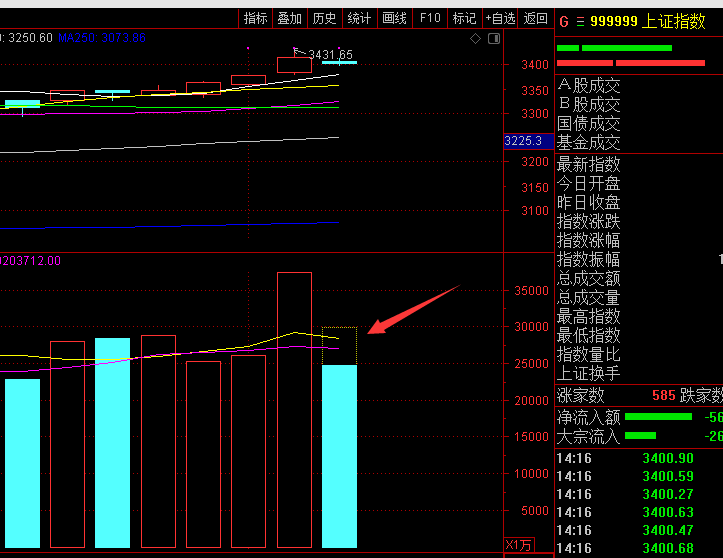The width and height of the screenshot is (723, 558).
Task: Open the 指标 indicator menu
Action: tap(255, 18)
